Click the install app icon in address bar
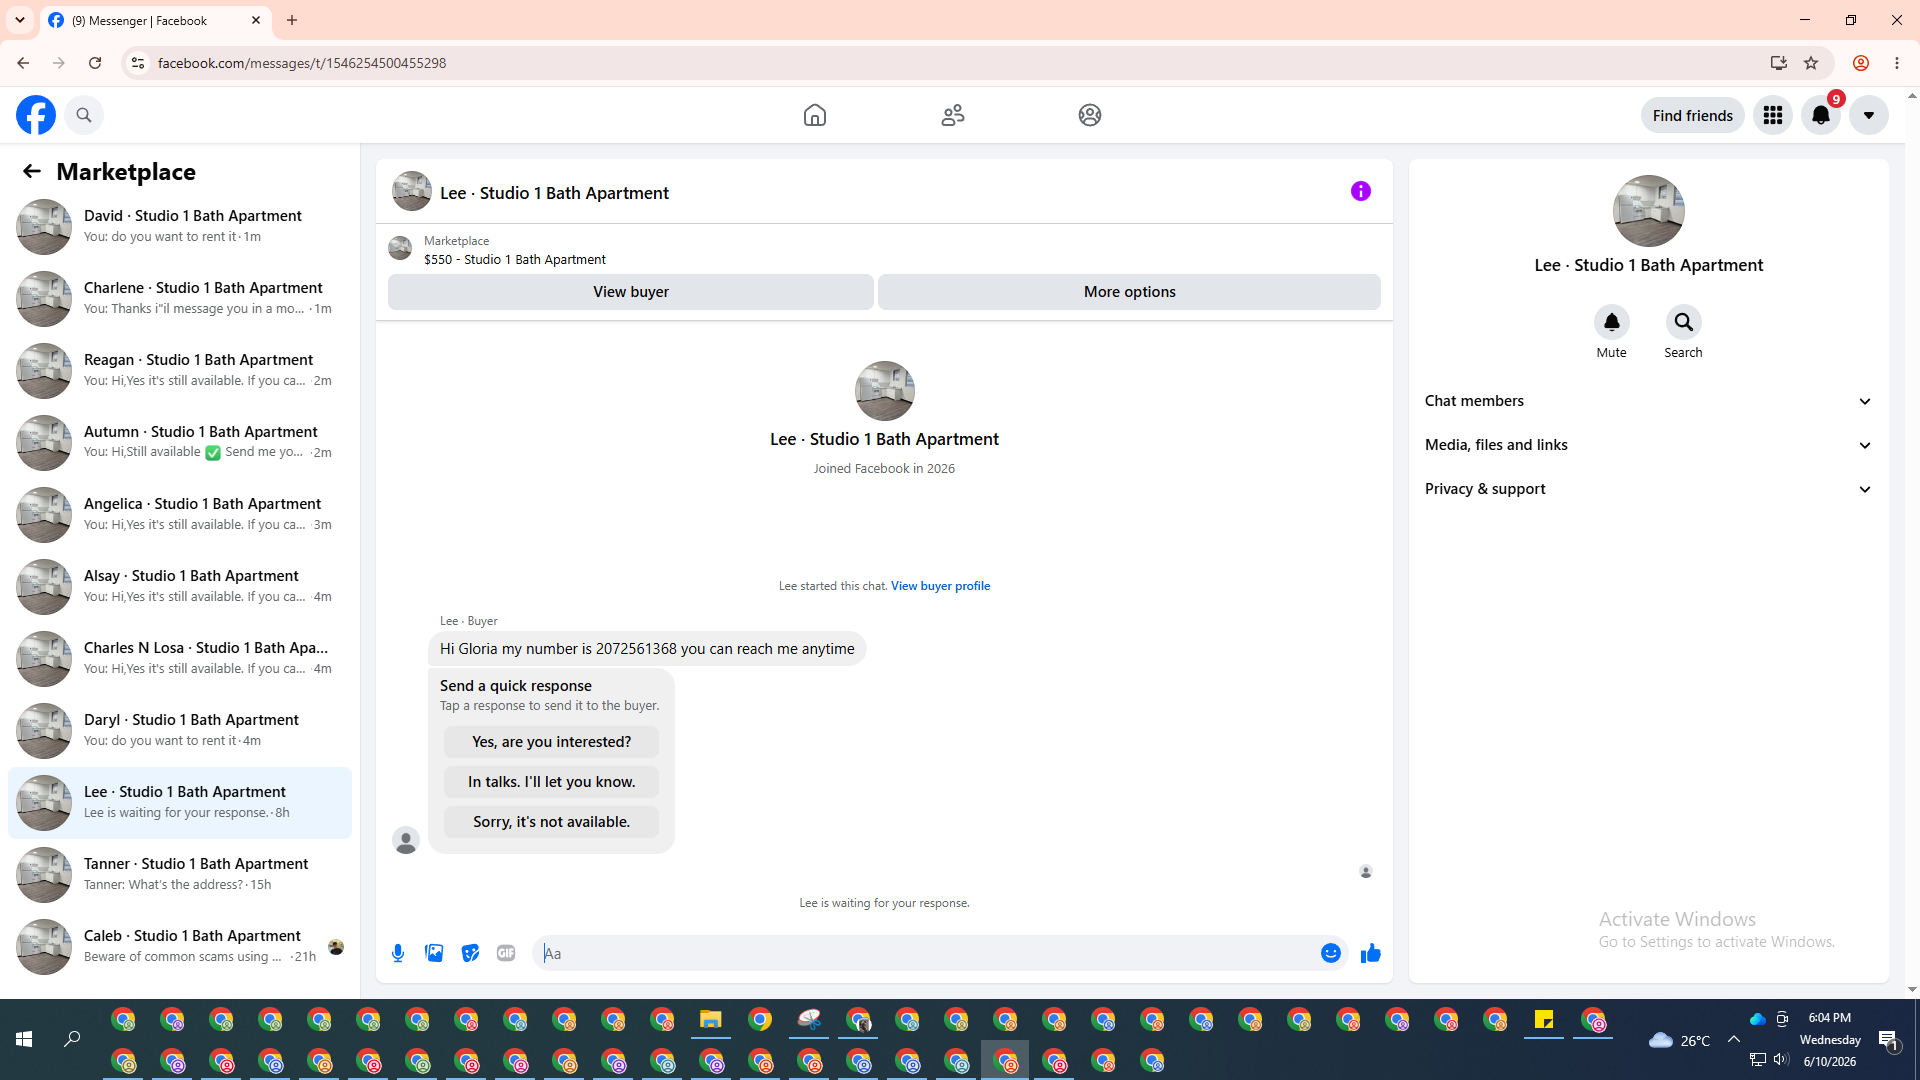 coord(1779,63)
